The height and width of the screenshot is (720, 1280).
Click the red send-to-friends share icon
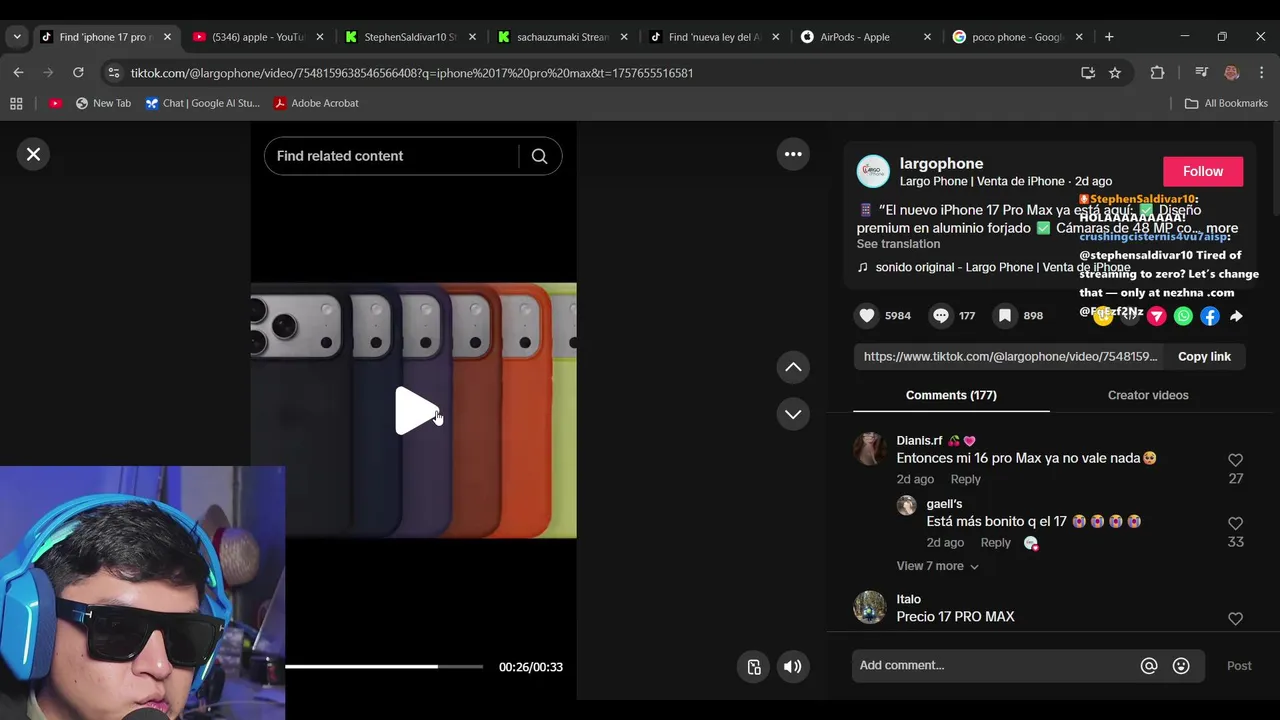click(1157, 316)
